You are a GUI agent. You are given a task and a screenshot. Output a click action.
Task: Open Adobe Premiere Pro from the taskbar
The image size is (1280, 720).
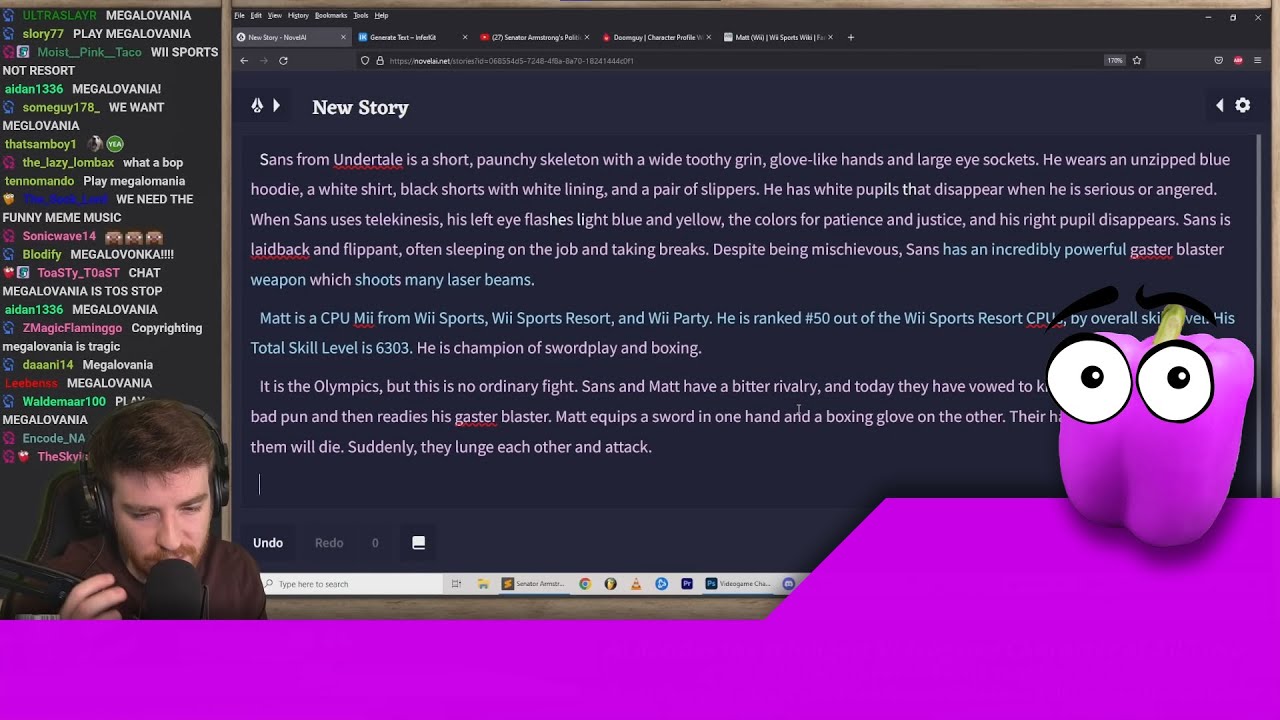[x=687, y=584]
